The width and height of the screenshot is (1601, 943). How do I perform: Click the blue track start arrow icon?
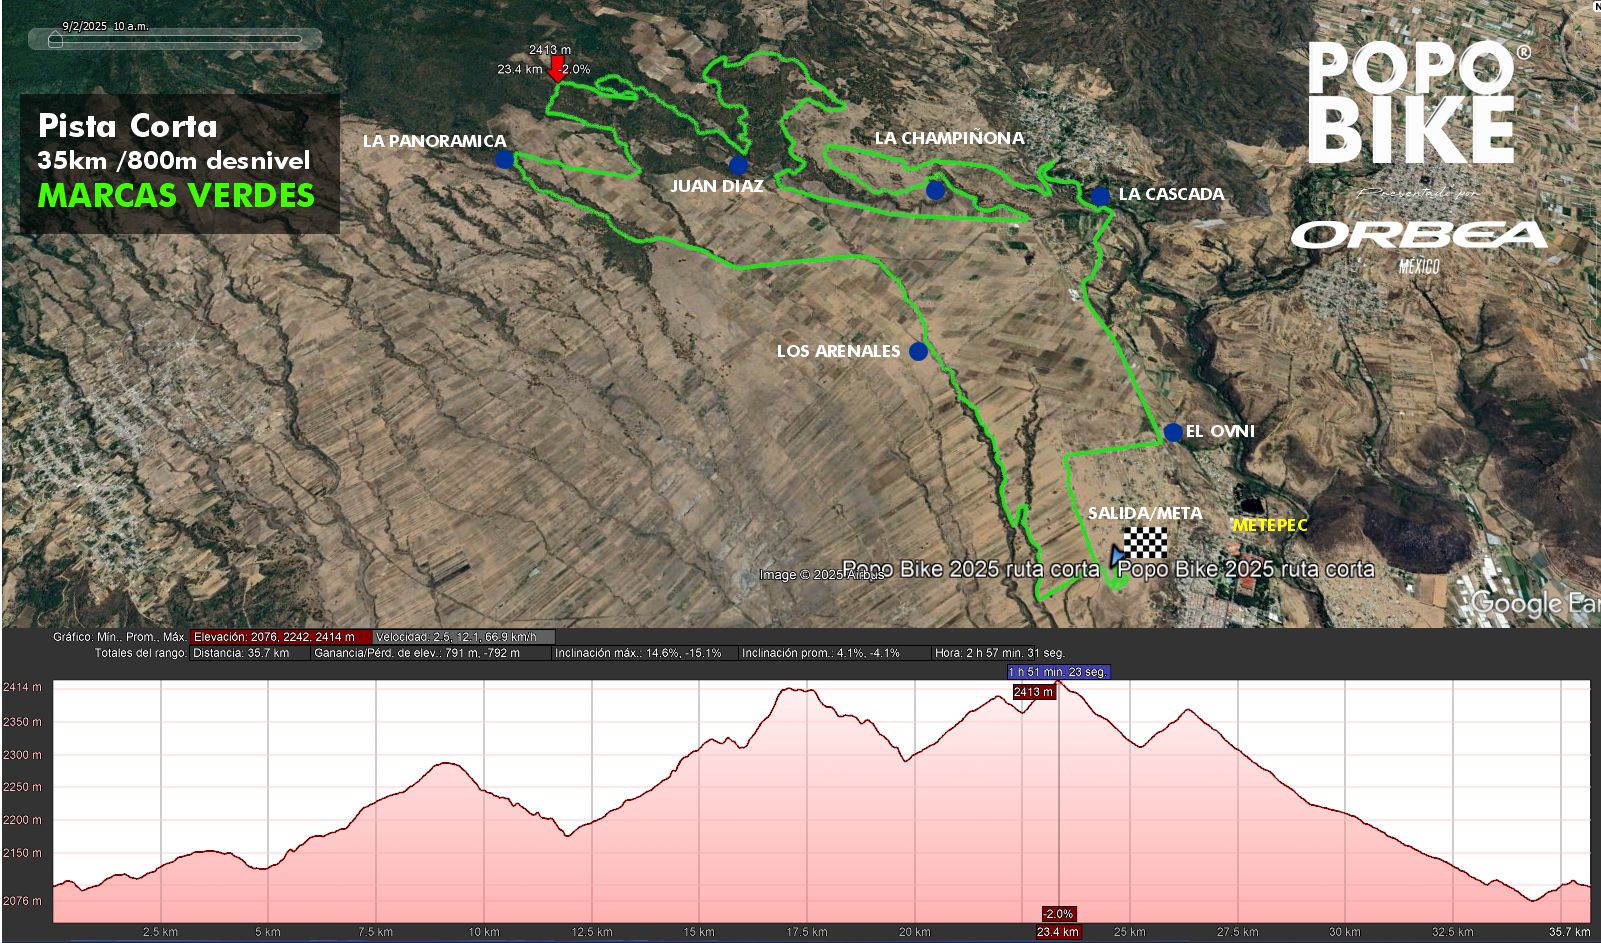pyautogui.click(x=1117, y=555)
